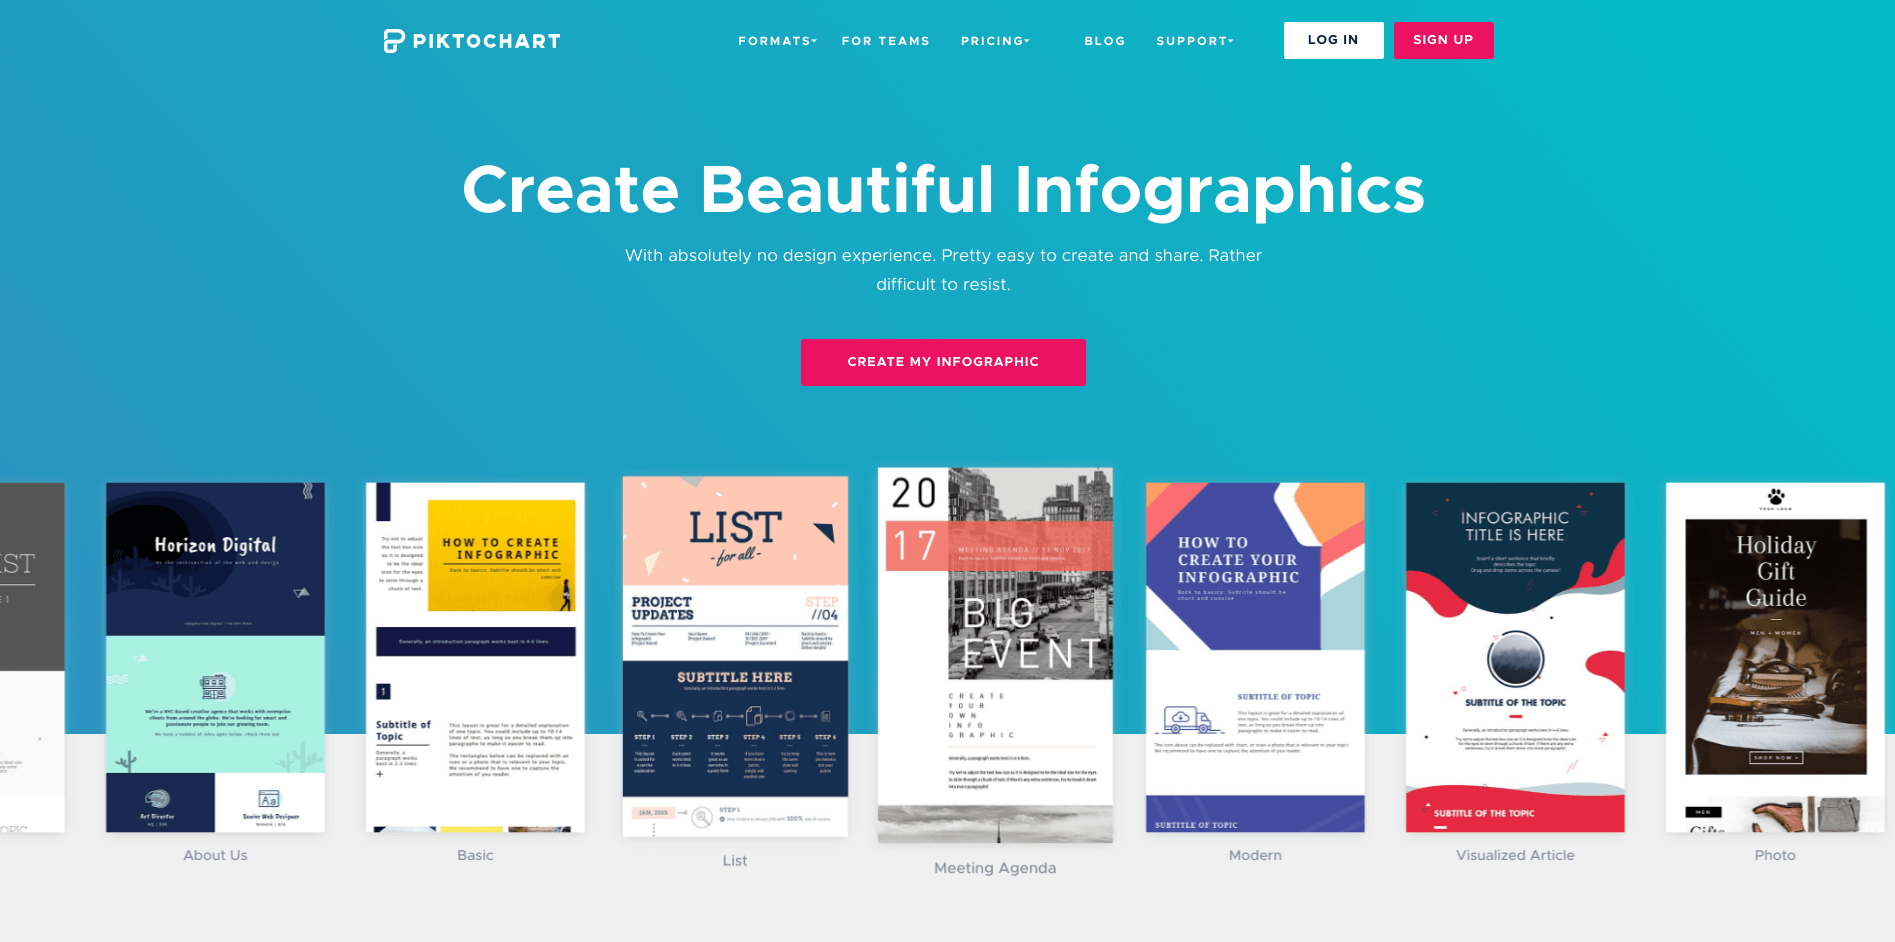Click the Sign Up button
The image size is (1895, 942).
pyautogui.click(x=1443, y=40)
